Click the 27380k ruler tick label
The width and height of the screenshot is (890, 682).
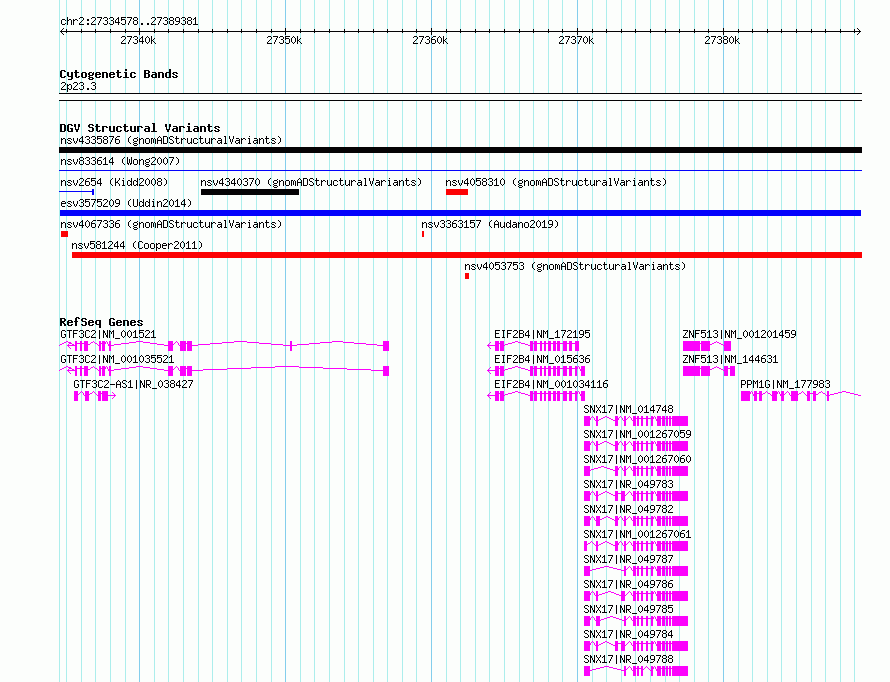click(x=721, y=40)
